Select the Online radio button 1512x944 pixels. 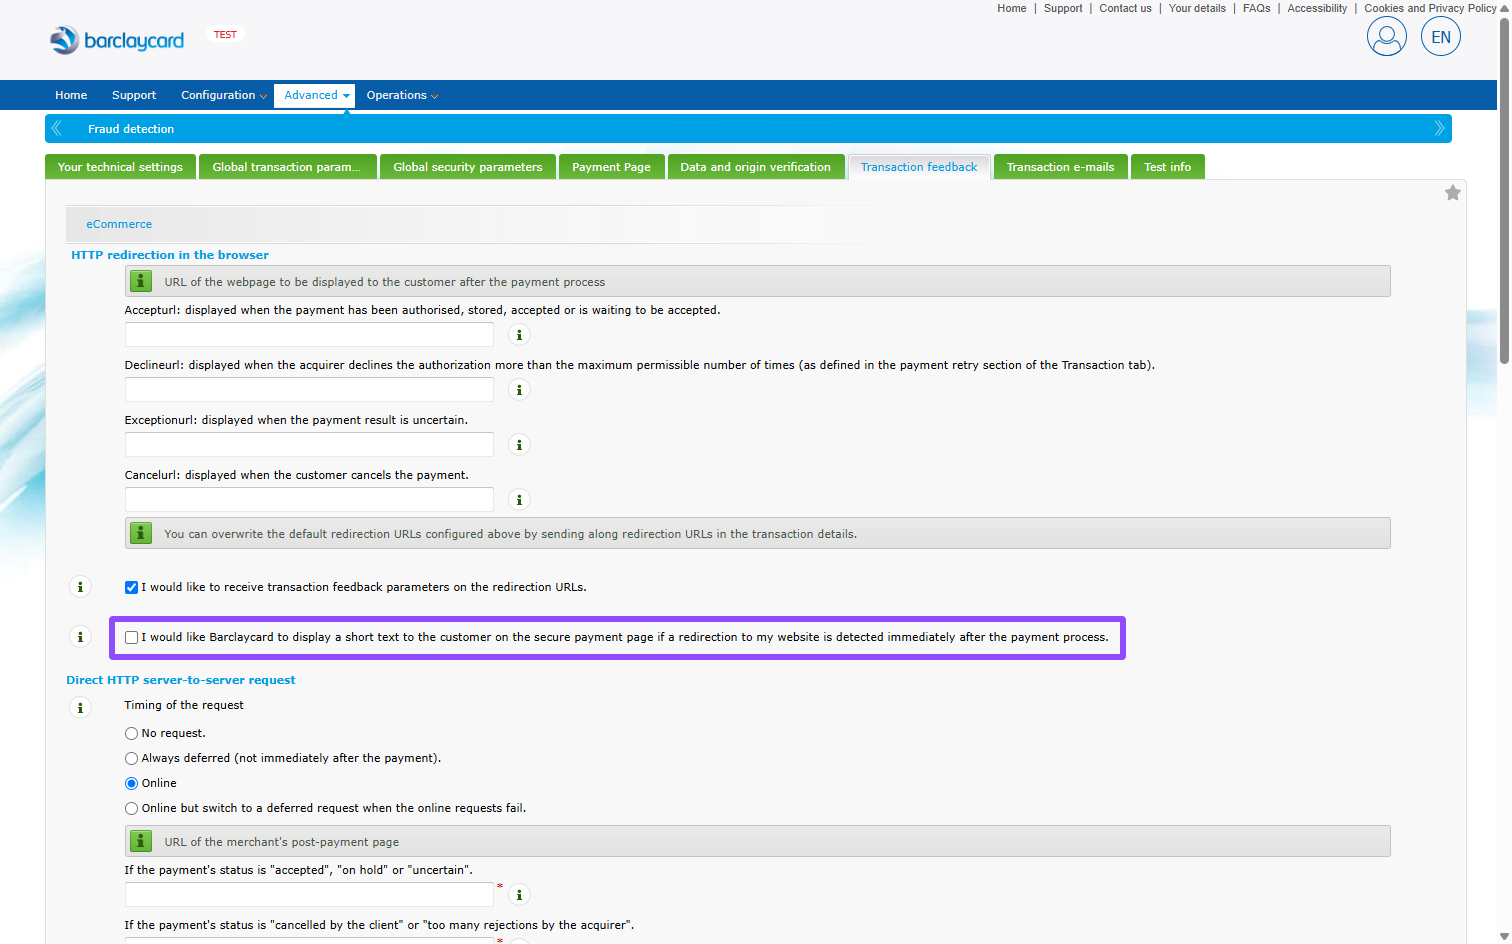131,783
